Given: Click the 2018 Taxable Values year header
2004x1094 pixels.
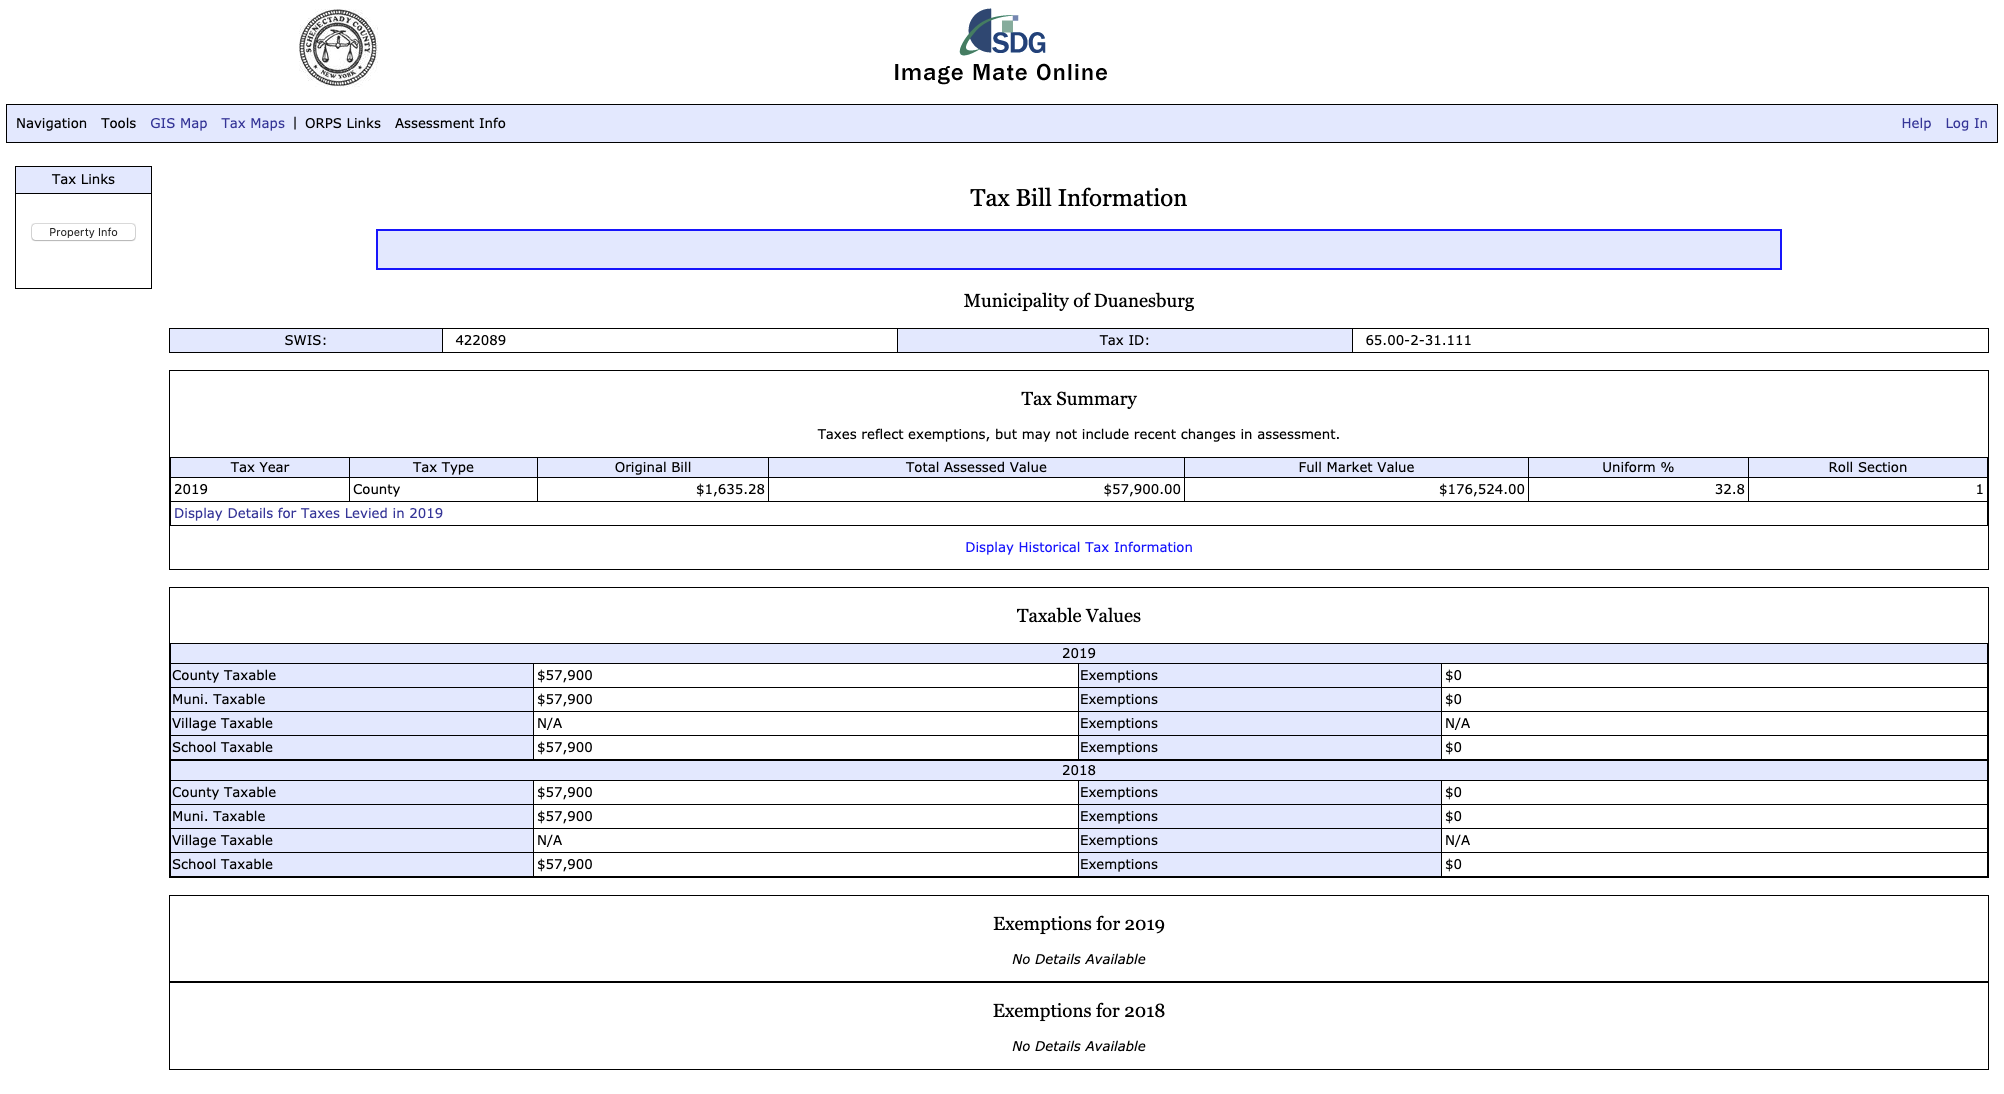Looking at the screenshot, I should pyautogui.click(x=1078, y=770).
